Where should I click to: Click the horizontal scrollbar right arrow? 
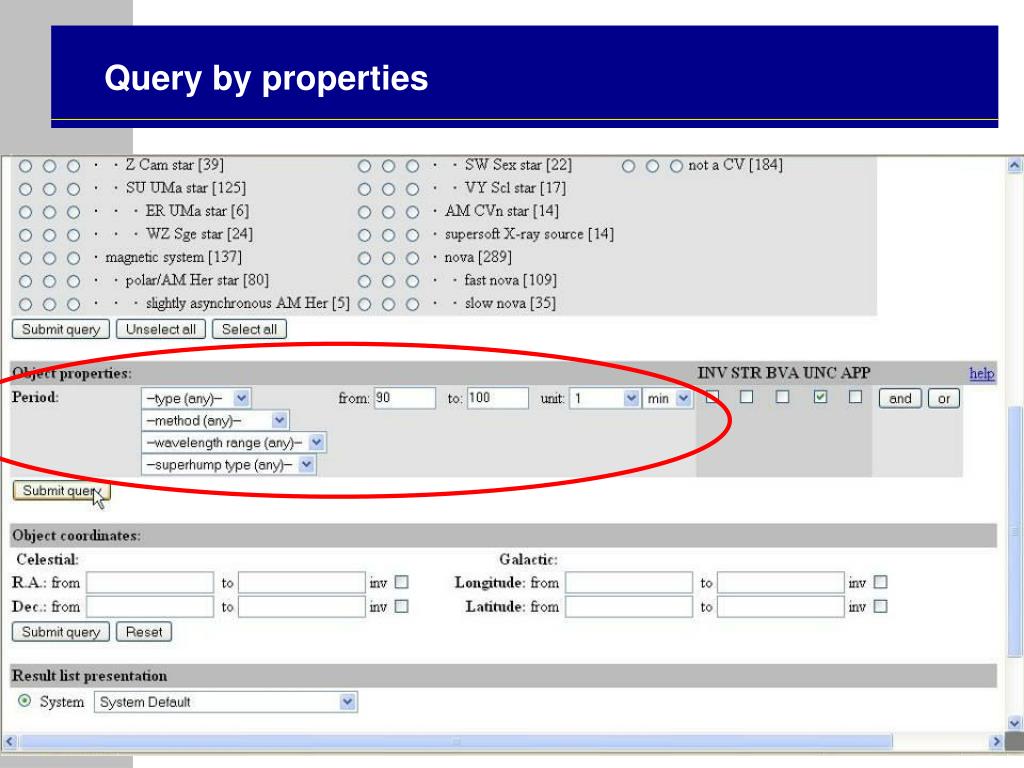[996, 742]
